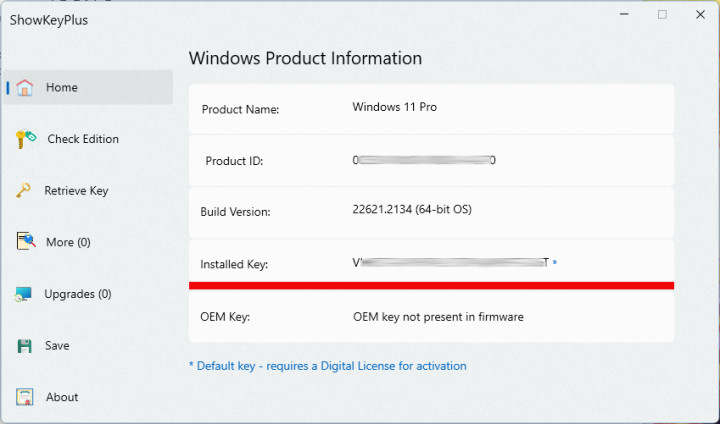Screen dimensions: 720x424
Task: Click the Save floppy disk icon
Action: click(26, 346)
